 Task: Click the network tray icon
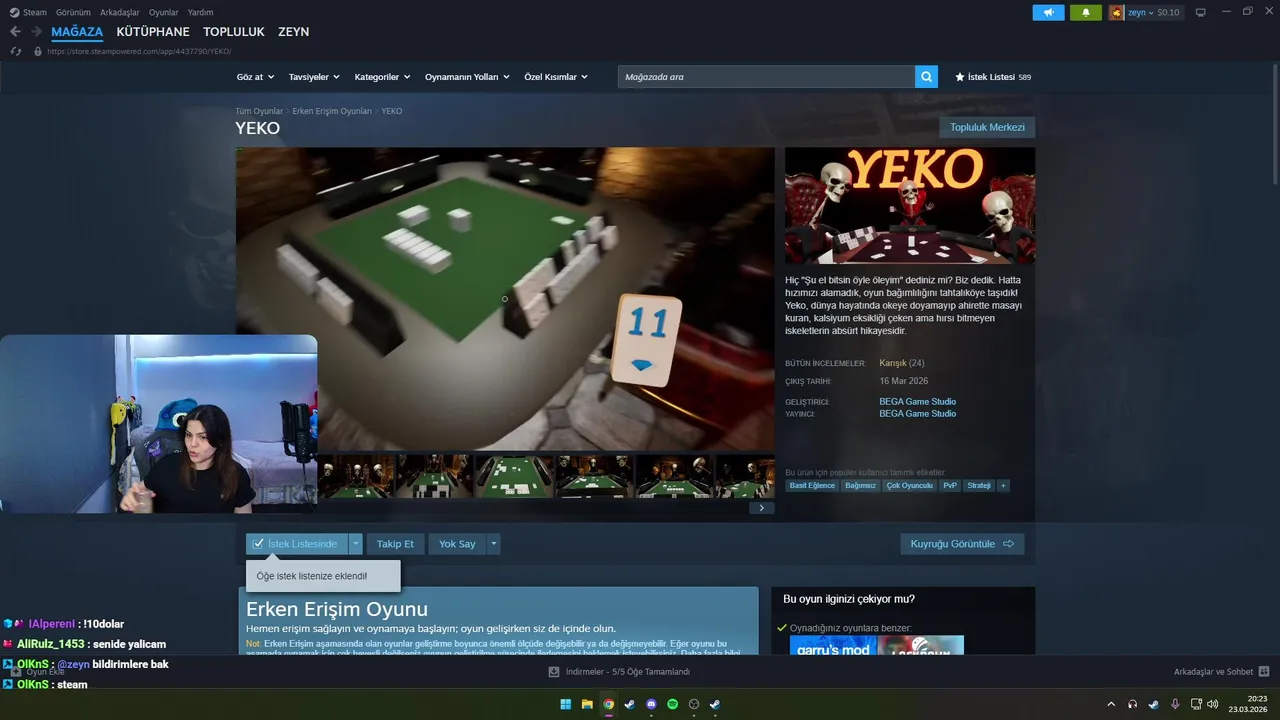pyautogui.click(x=1196, y=704)
